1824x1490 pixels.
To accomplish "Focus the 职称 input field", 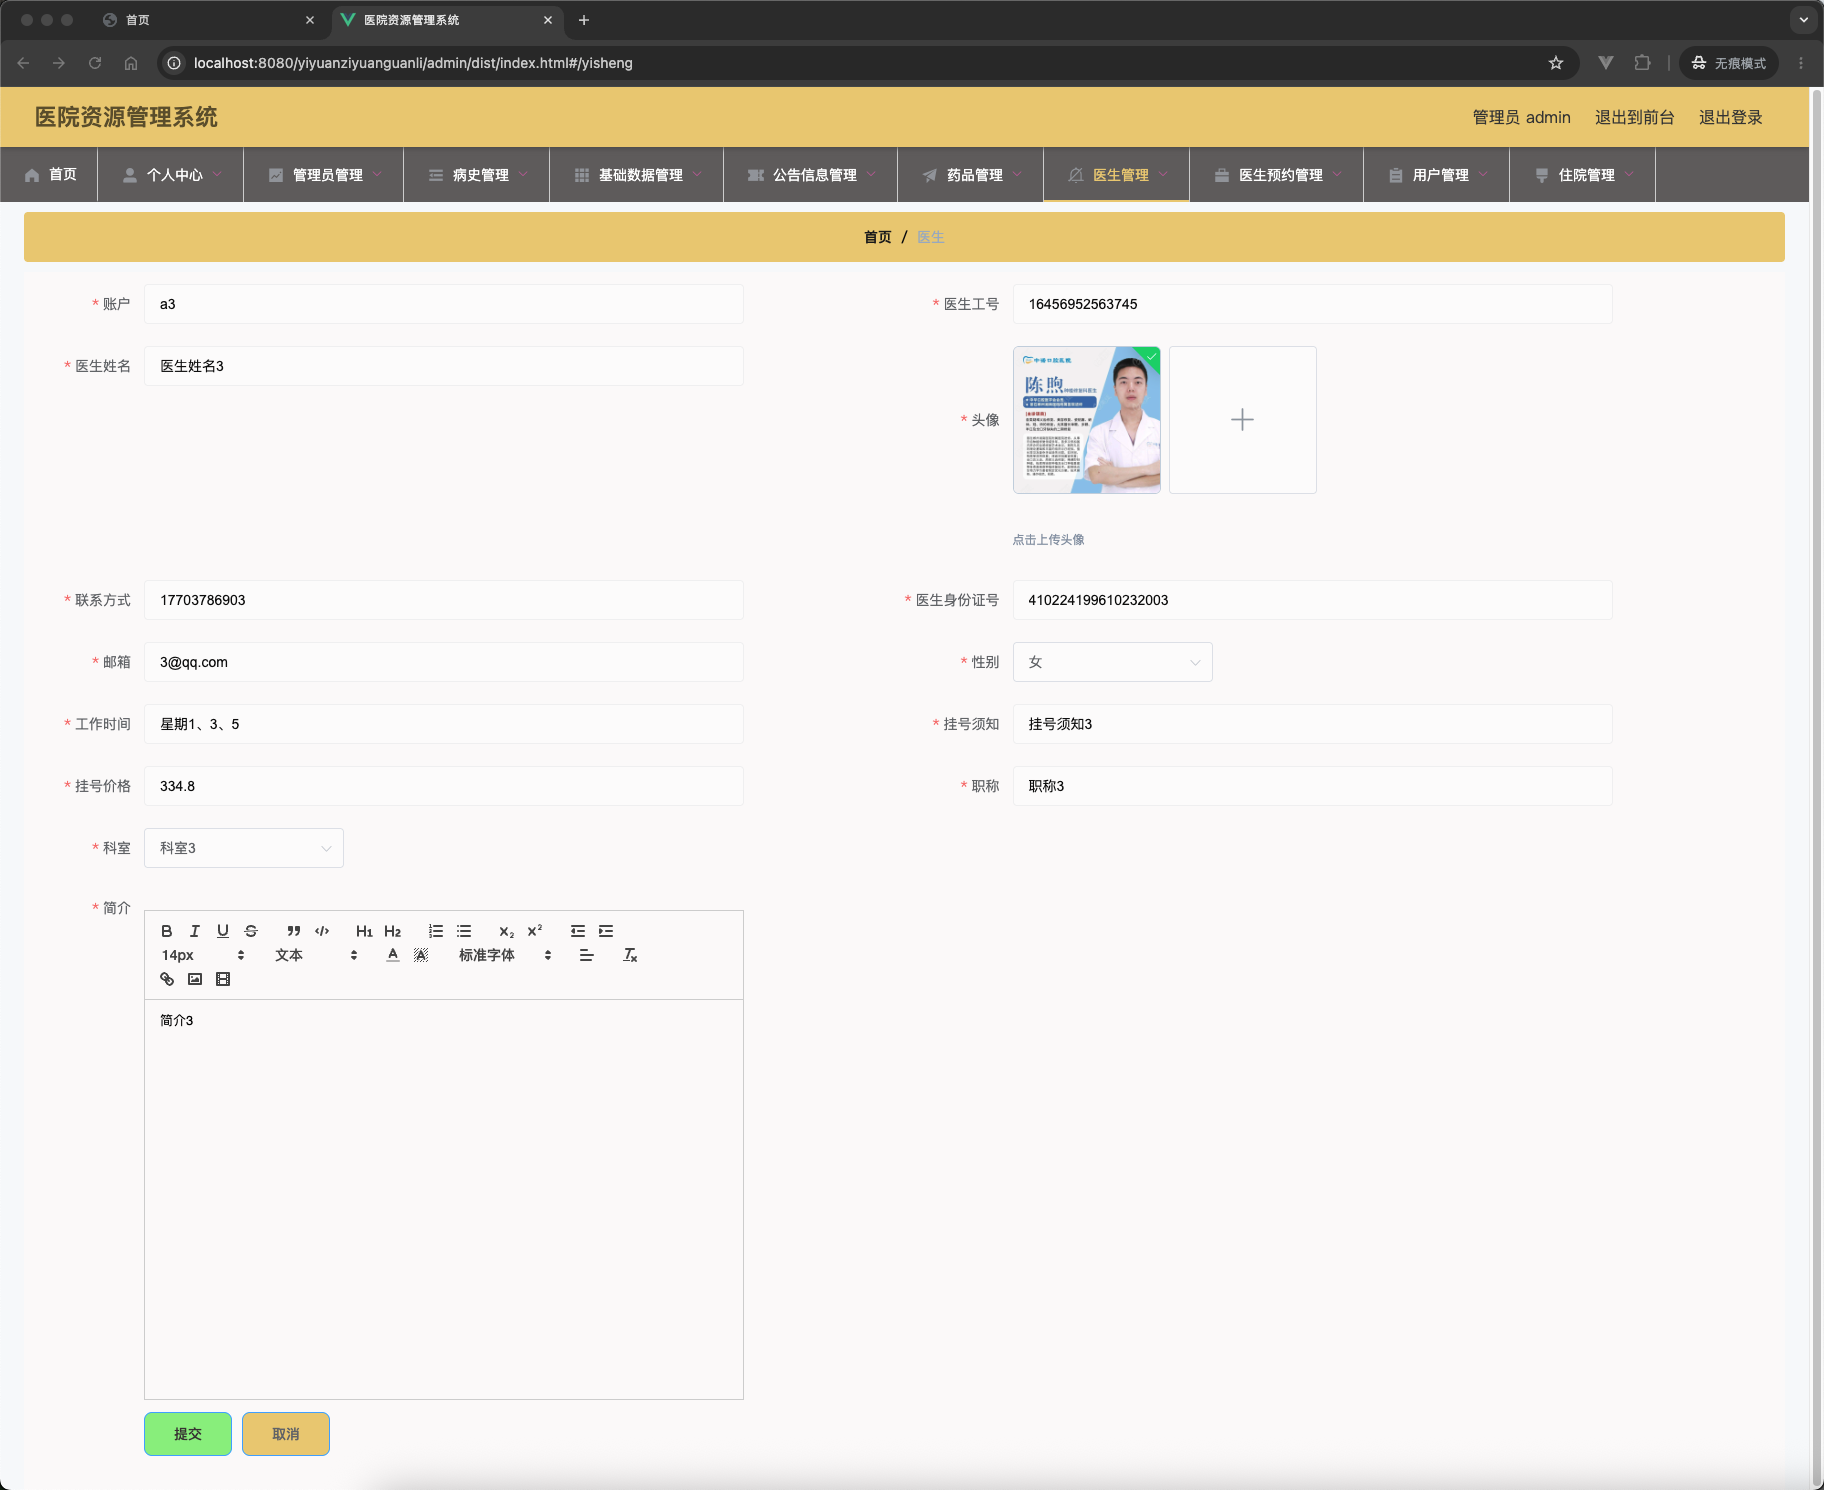I will coord(1312,786).
